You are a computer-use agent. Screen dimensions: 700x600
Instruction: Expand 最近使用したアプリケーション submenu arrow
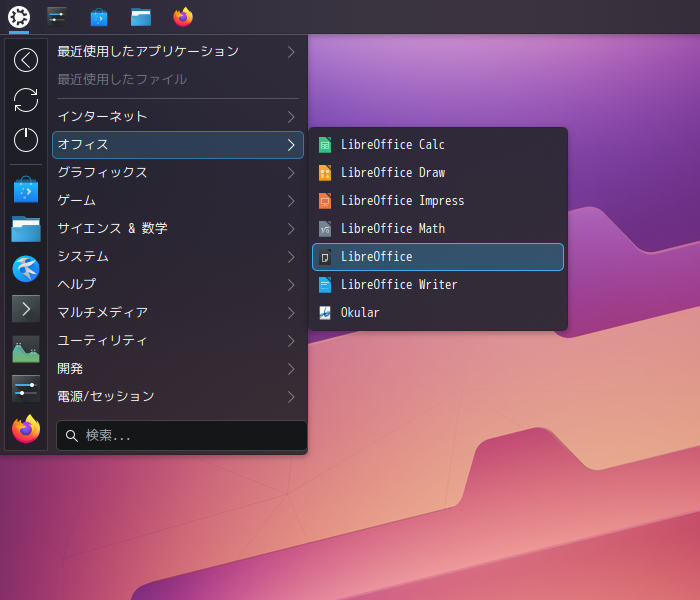click(x=291, y=52)
